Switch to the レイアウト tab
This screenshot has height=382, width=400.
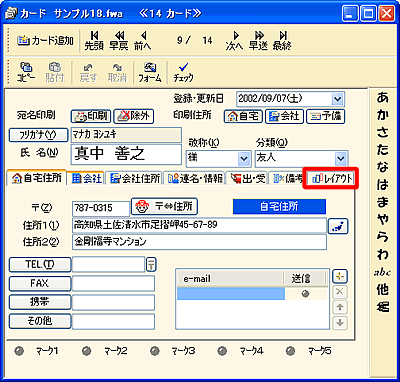point(331,179)
